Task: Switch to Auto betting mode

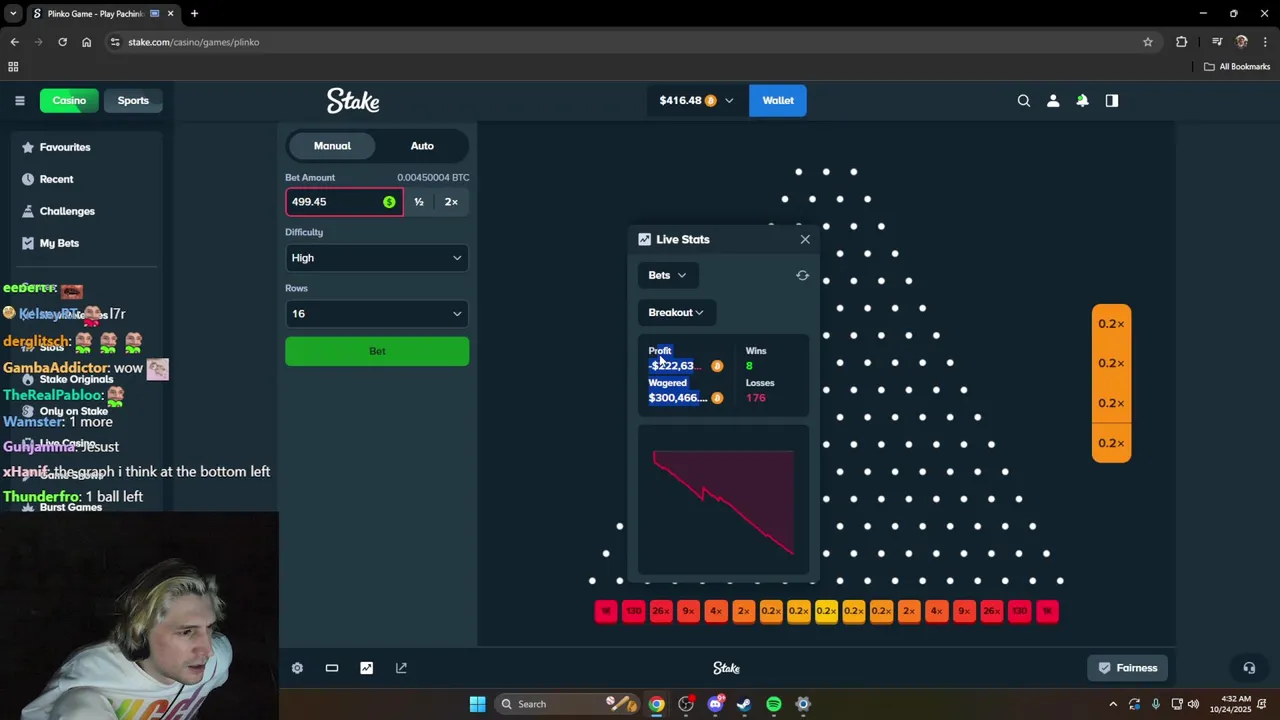Action: [x=422, y=146]
